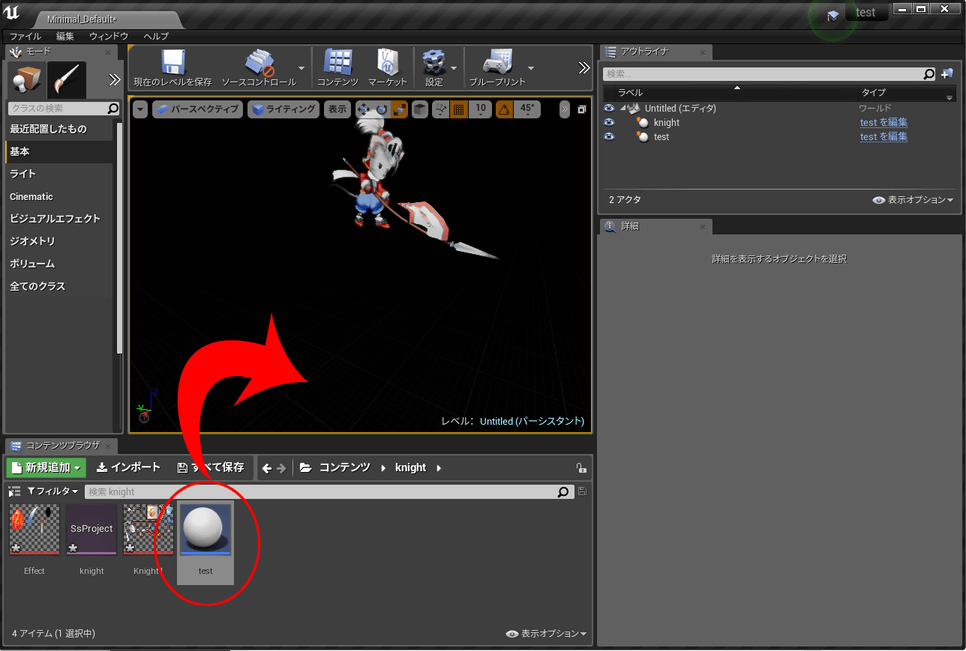Open Blueprints dropdown arrow
Image resolution: width=966 pixels, height=651 pixels.
pyautogui.click(x=530, y=68)
